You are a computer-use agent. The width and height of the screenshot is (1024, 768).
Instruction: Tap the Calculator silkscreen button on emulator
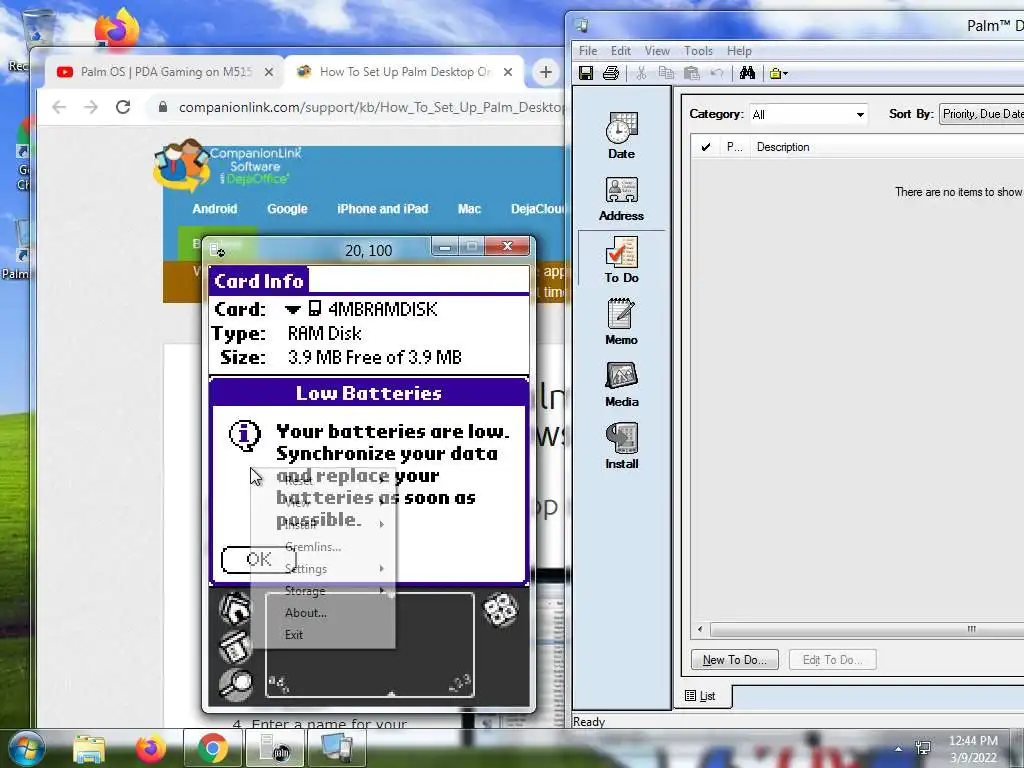(500, 610)
